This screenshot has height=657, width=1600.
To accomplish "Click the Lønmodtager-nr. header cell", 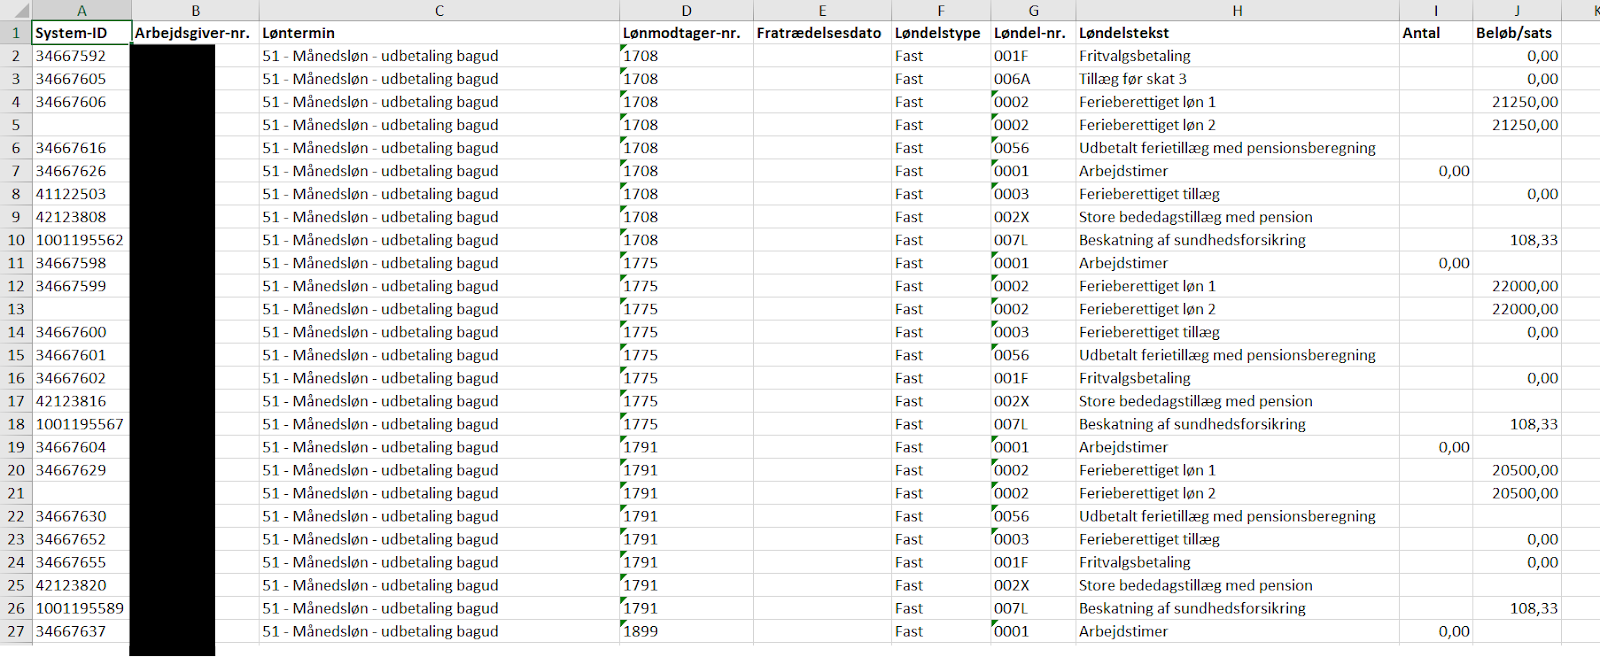I will click(x=686, y=33).
